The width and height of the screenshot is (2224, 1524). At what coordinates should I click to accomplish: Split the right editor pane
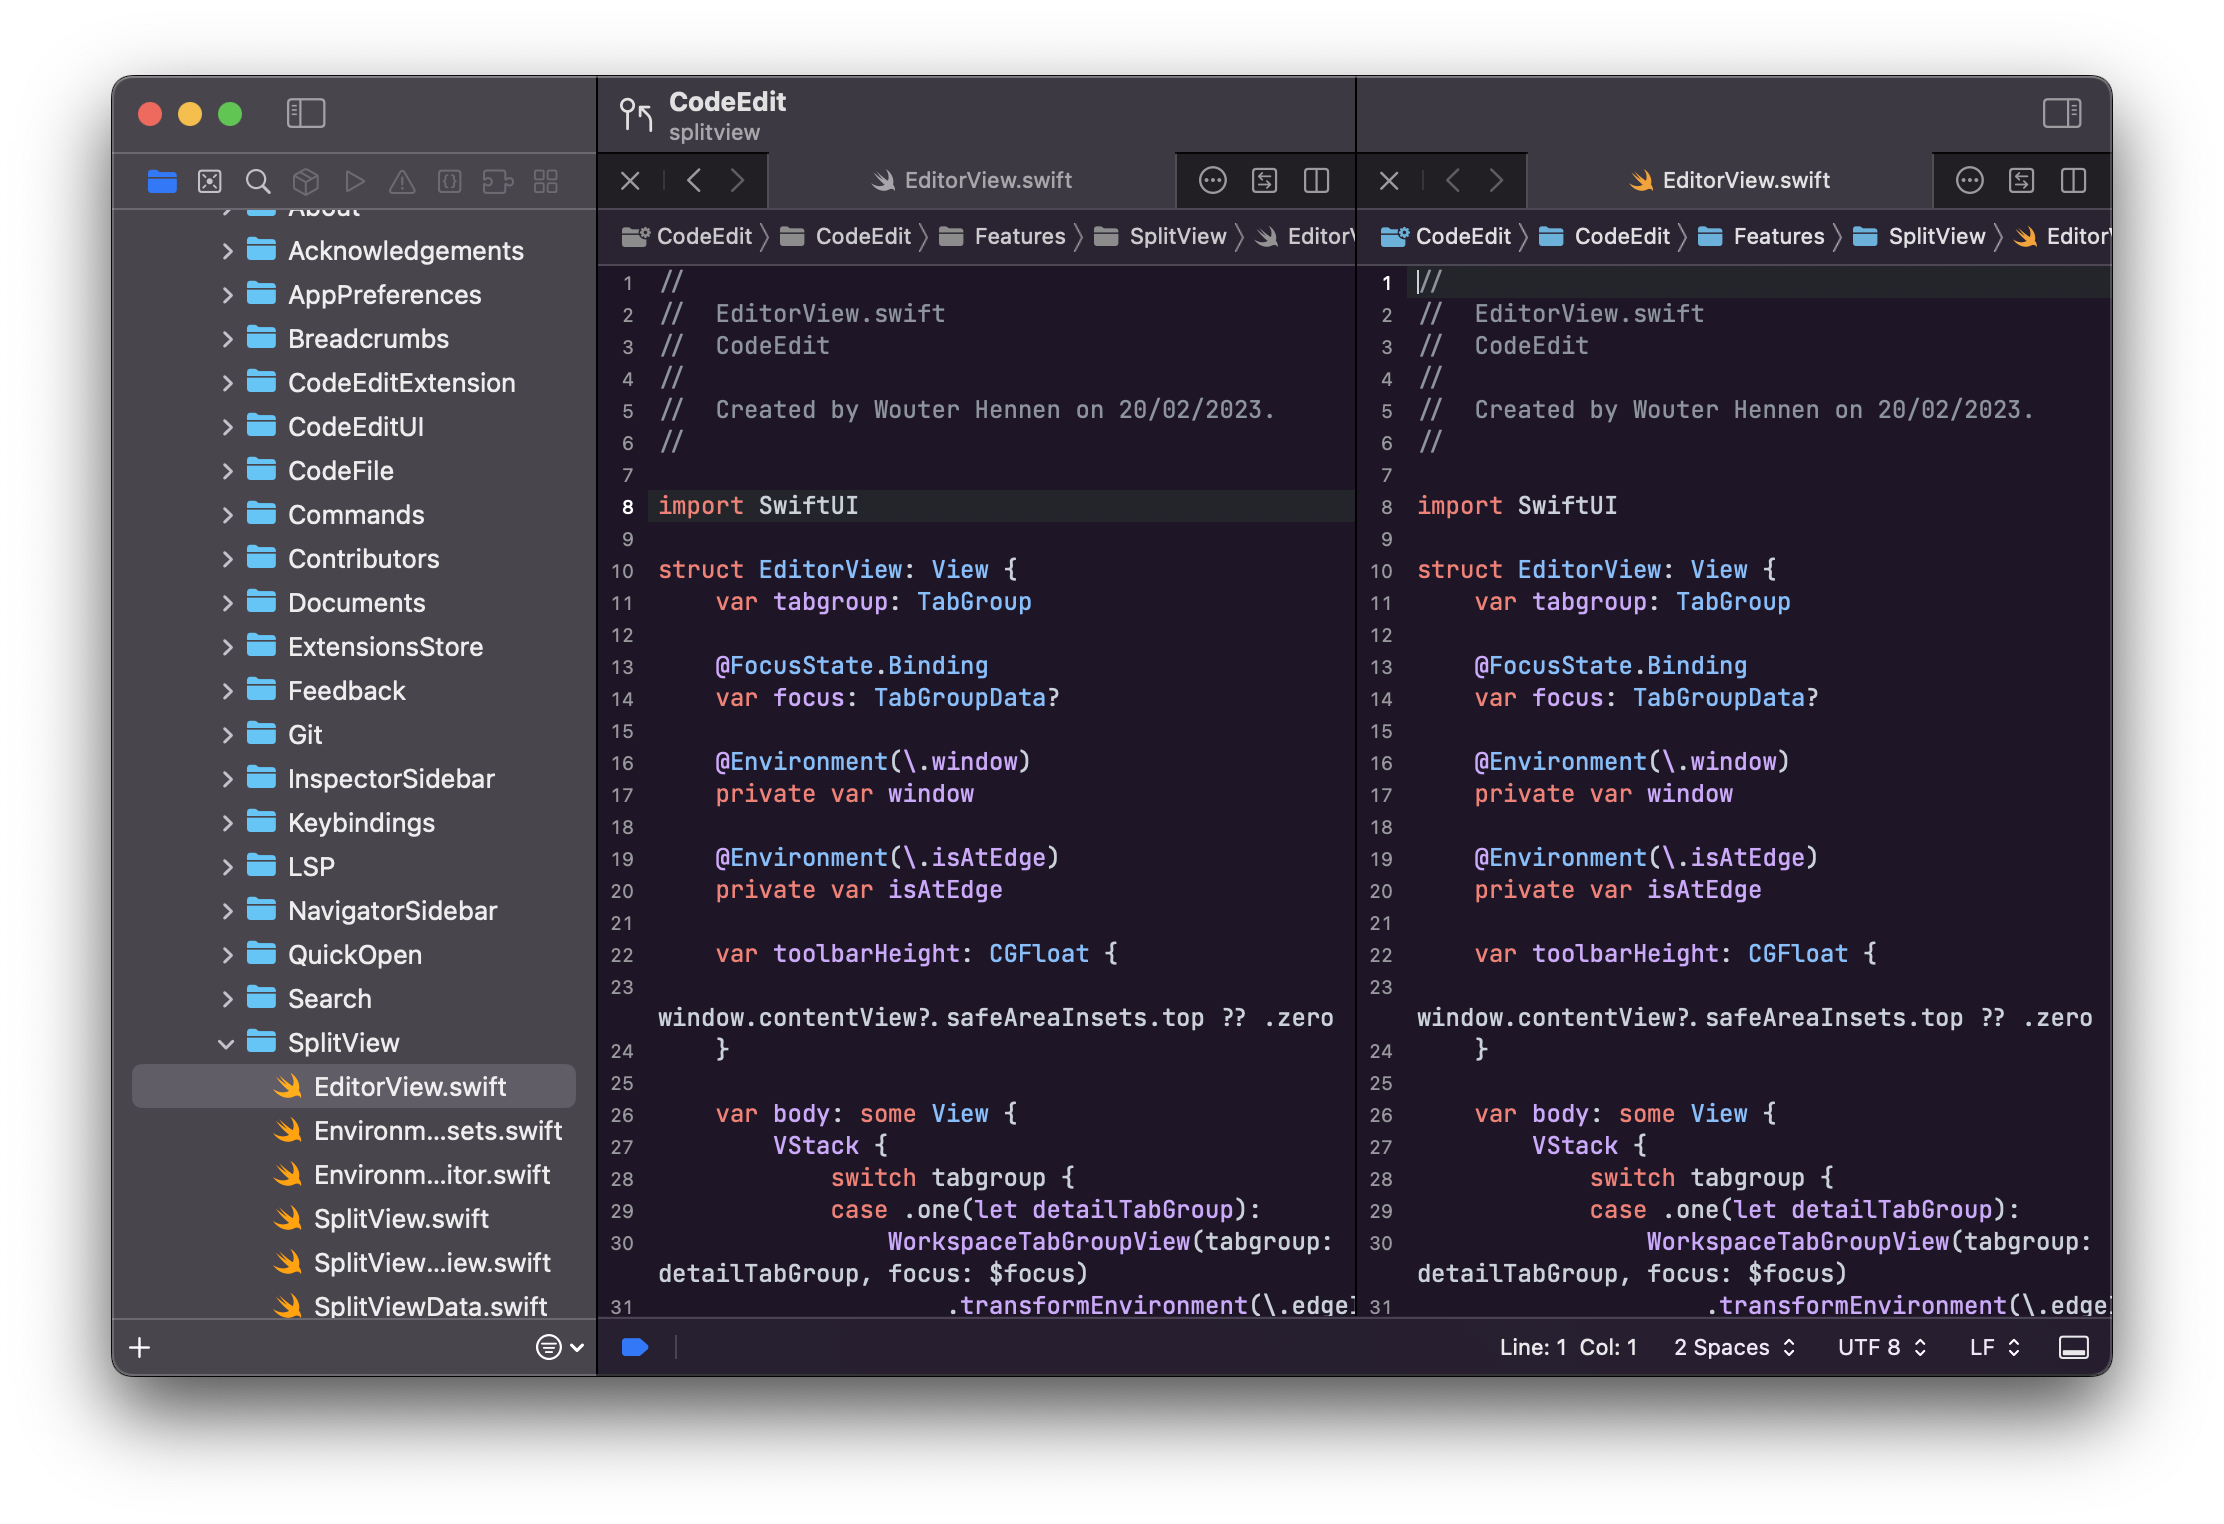tap(2074, 180)
